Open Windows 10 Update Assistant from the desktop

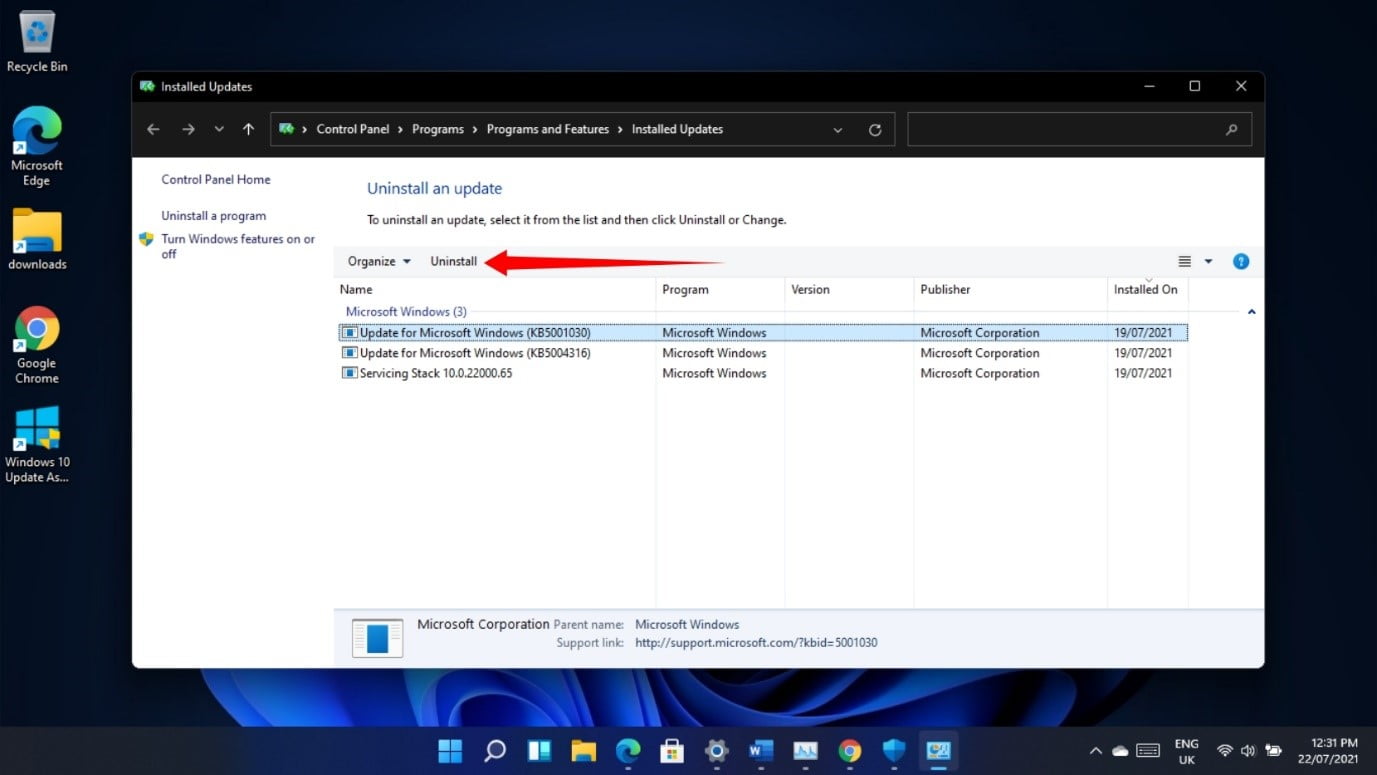click(x=36, y=430)
